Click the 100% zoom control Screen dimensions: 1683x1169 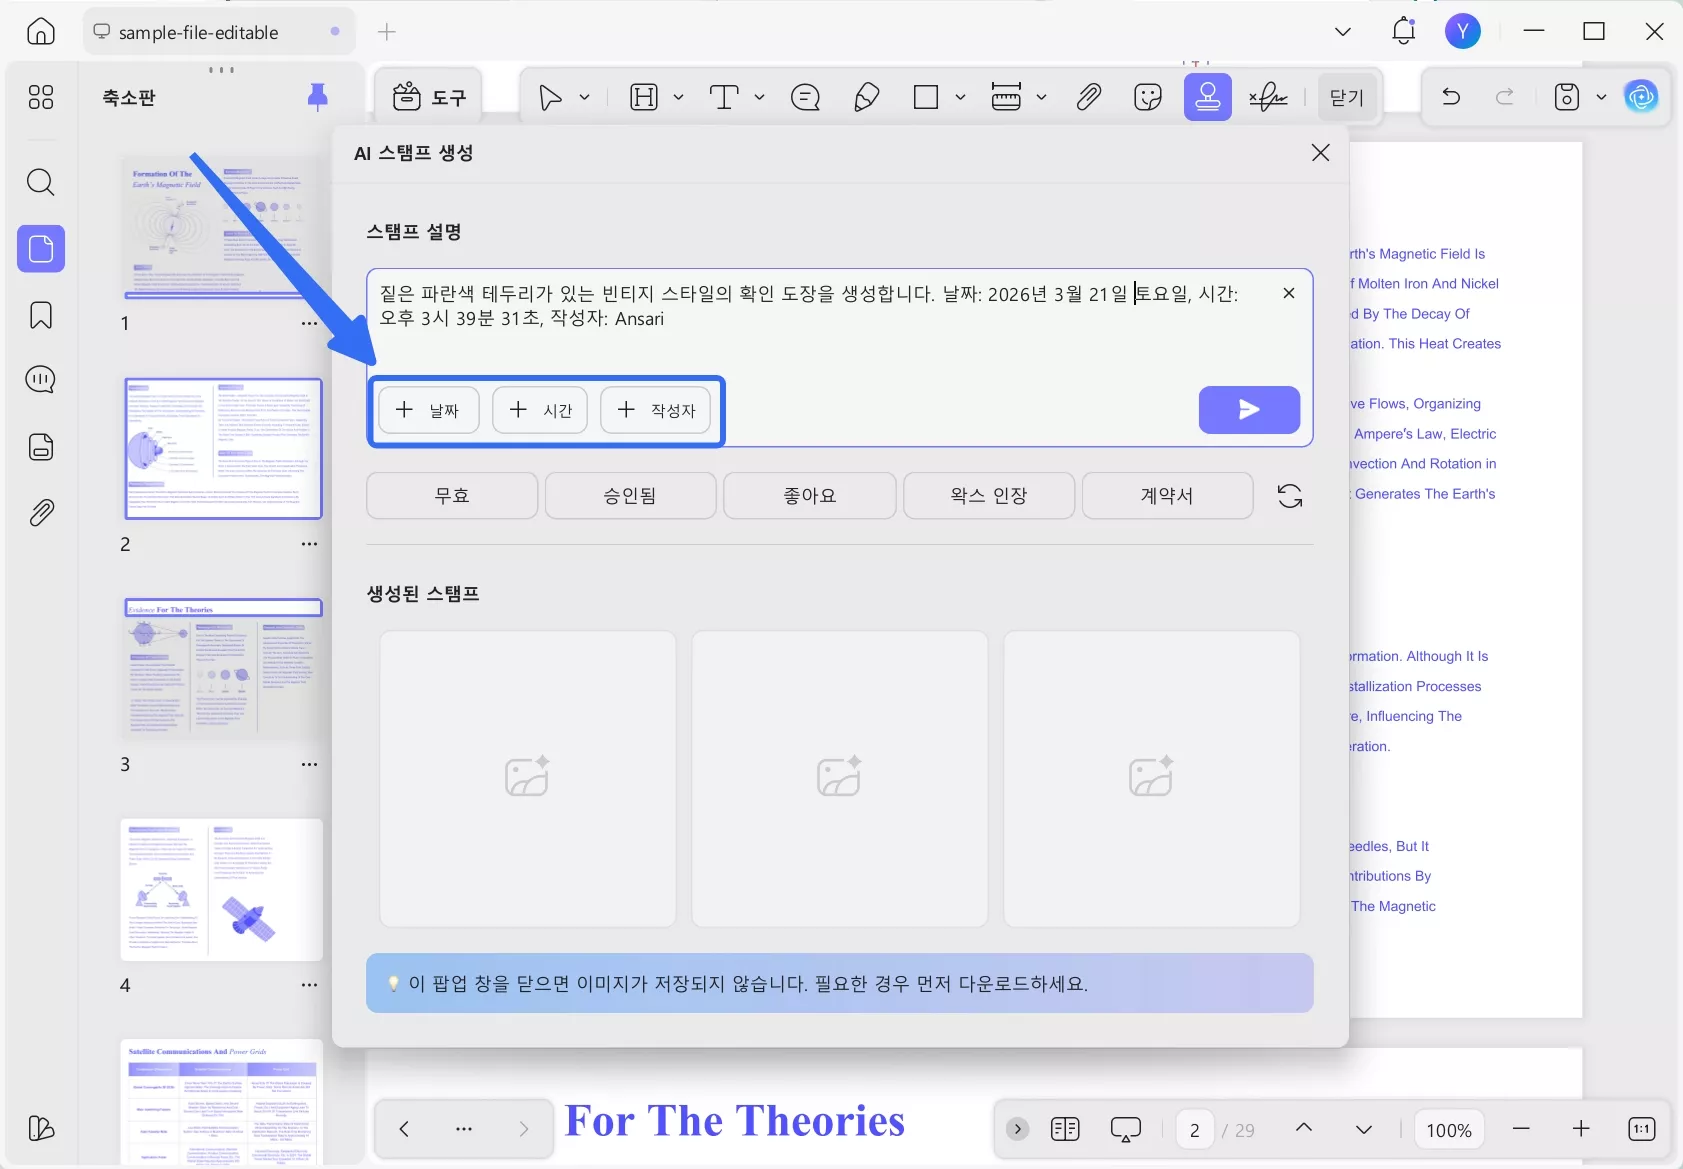point(1448,1129)
